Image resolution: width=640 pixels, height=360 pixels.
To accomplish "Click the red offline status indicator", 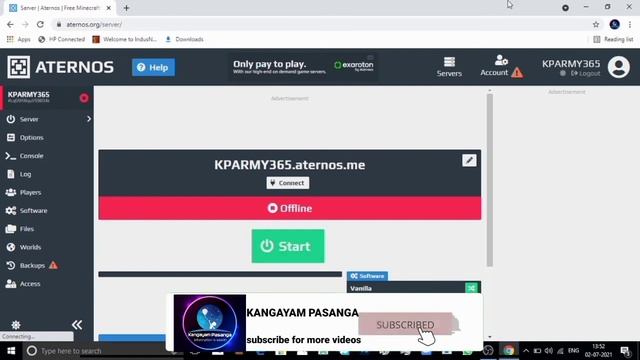I will [x=84, y=98].
